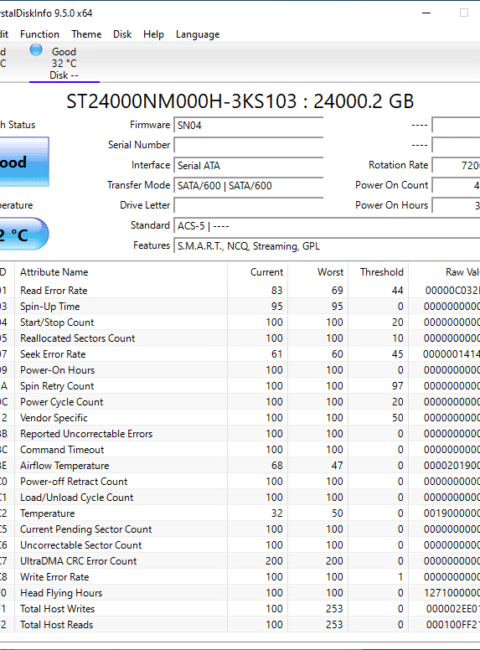Select the Read Error Rate row
Viewport: 480px width, 650px height.
click(240, 290)
